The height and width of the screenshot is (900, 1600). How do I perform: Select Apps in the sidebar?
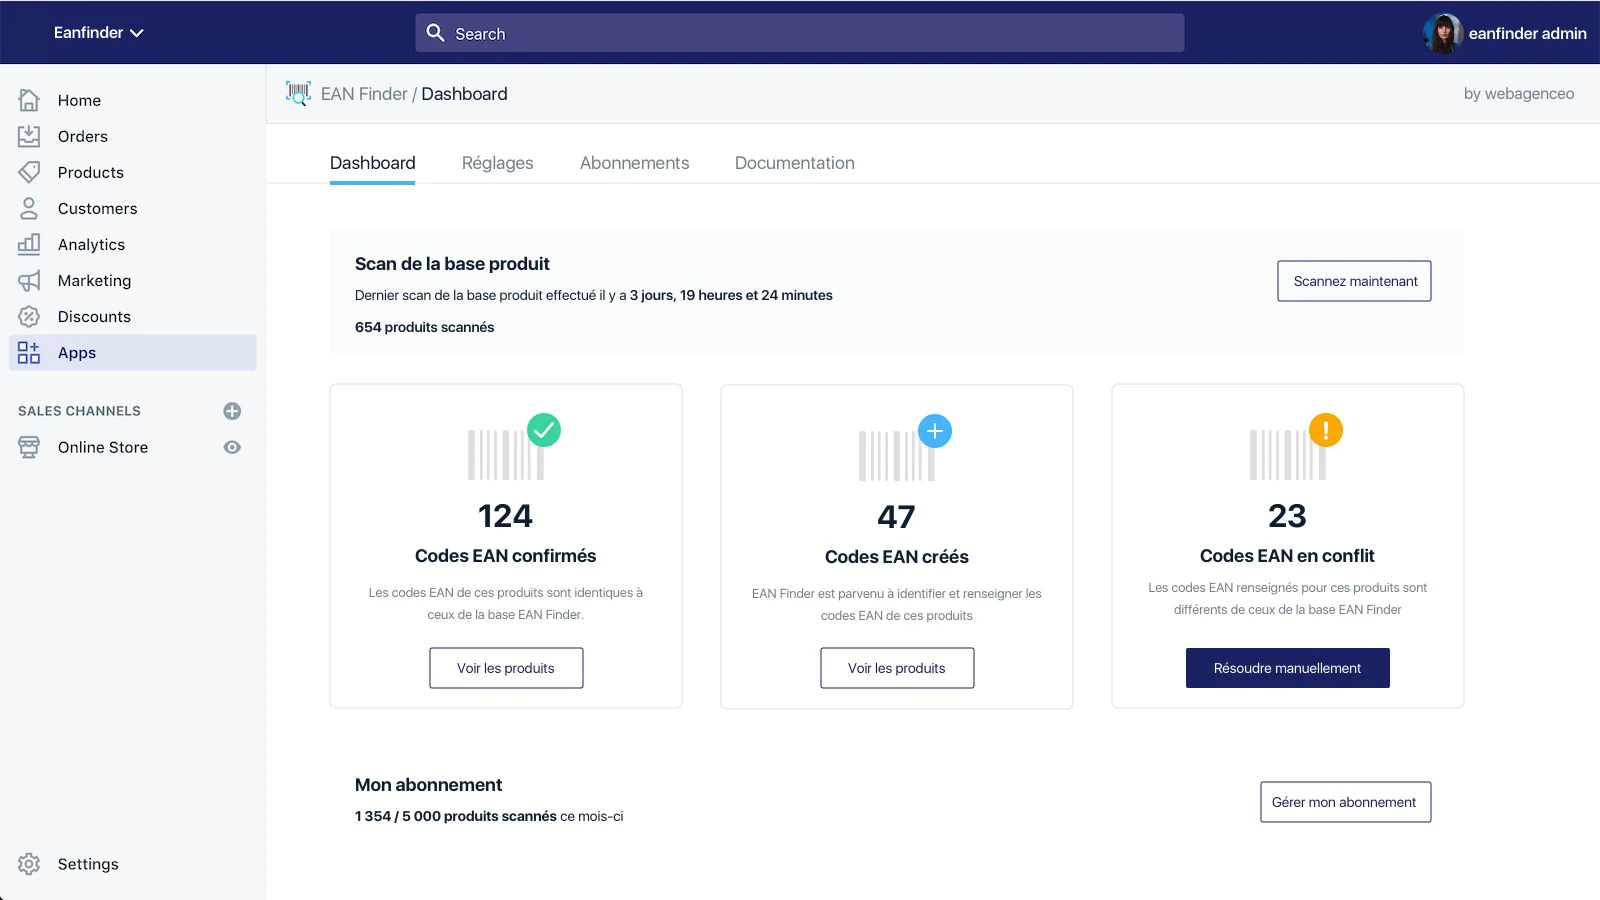click(x=133, y=352)
